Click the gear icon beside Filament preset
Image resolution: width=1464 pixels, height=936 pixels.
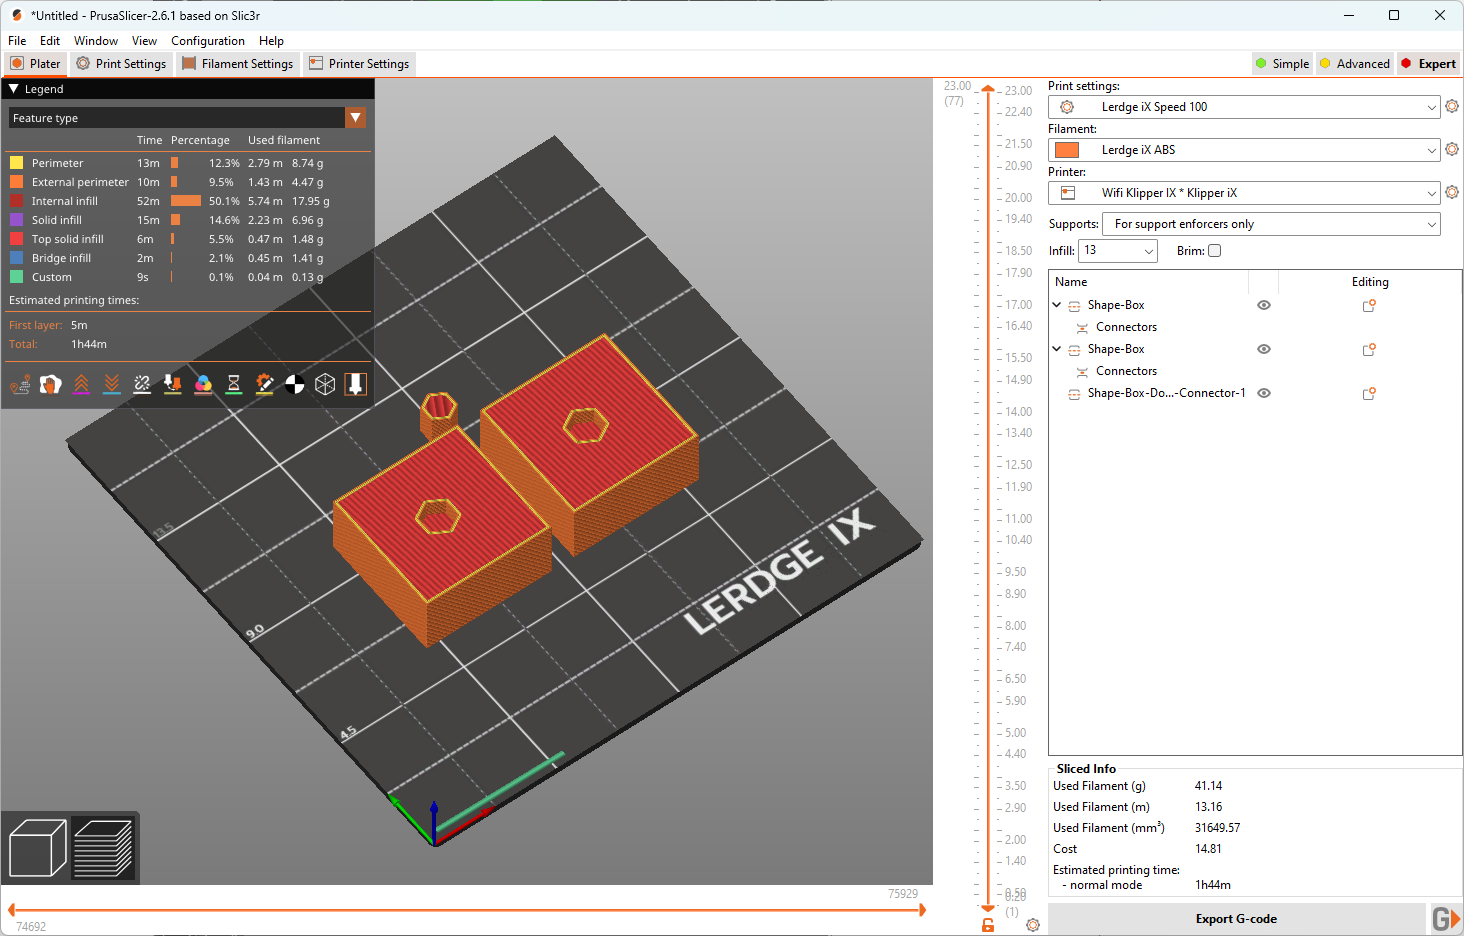tap(1452, 150)
